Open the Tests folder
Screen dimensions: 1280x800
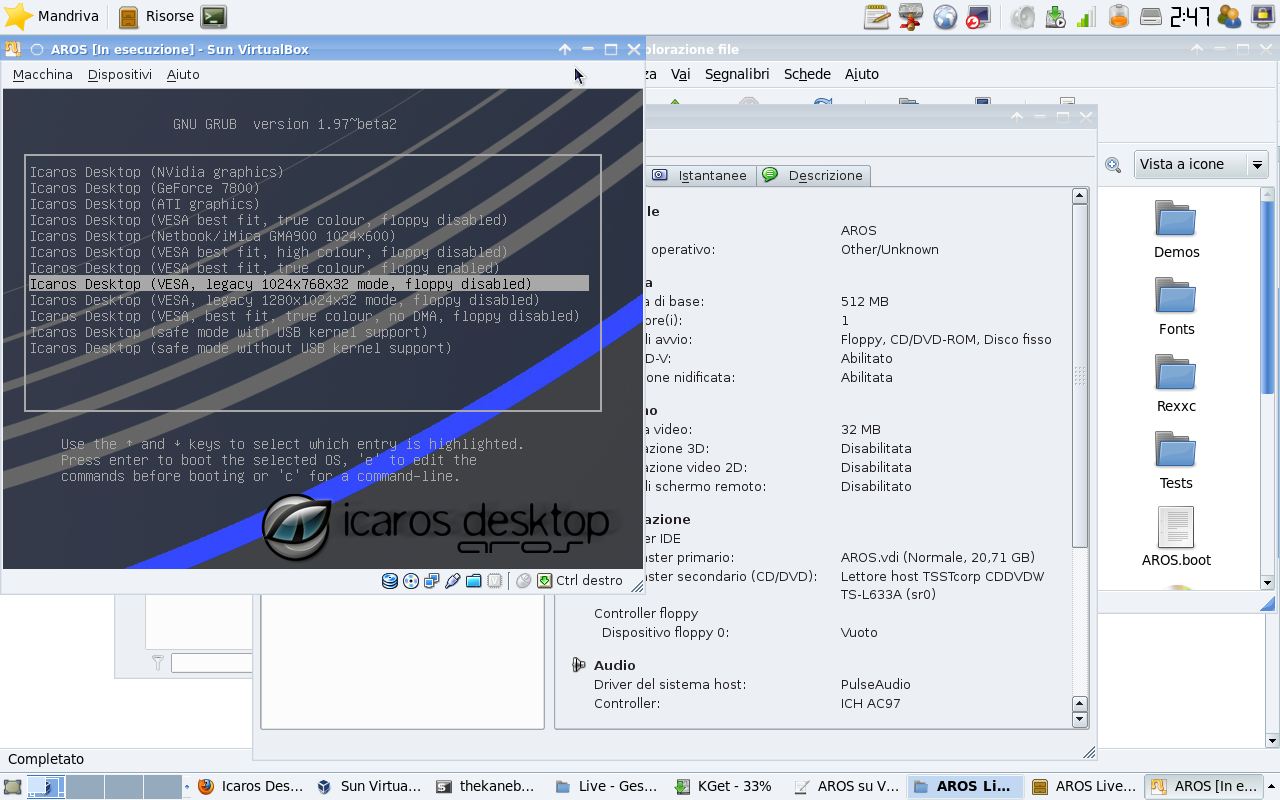pyautogui.click(x=1176, y=461)
